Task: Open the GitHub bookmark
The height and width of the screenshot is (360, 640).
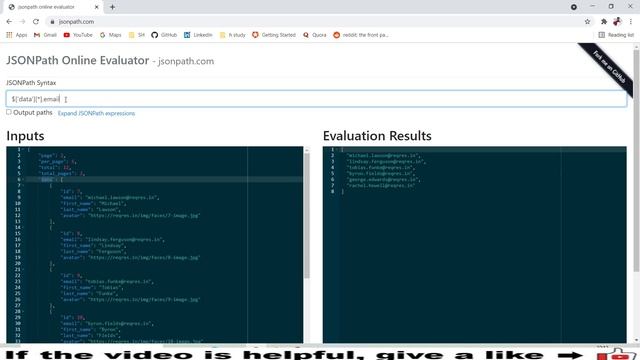Action: [x=164, y=35]
